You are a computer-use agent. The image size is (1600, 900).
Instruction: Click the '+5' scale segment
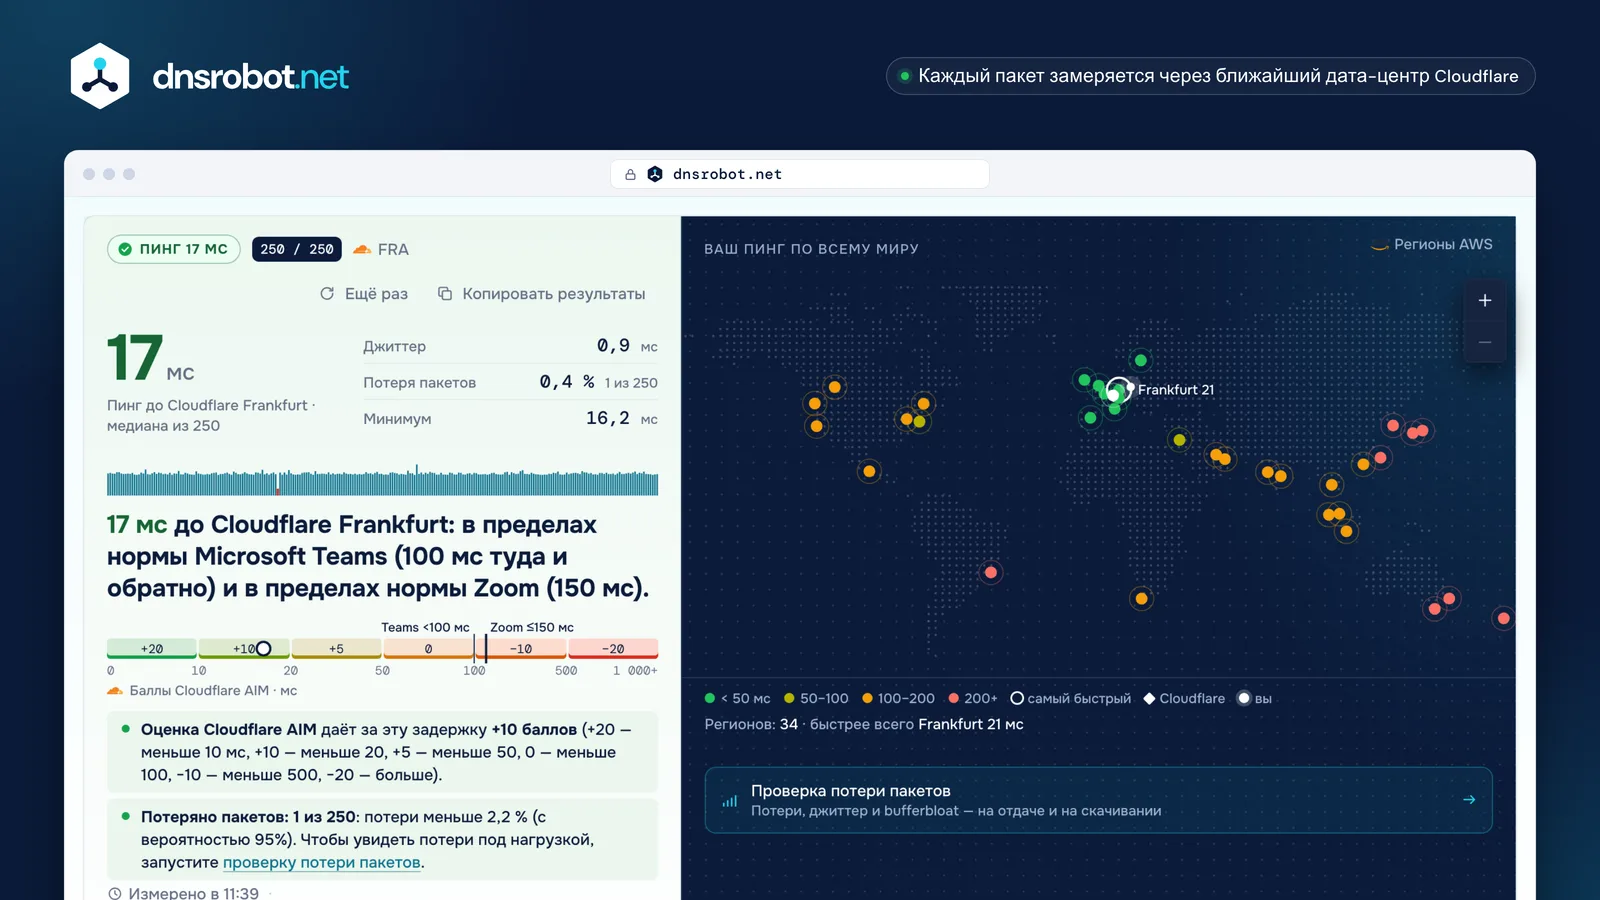tap(336, 649)
